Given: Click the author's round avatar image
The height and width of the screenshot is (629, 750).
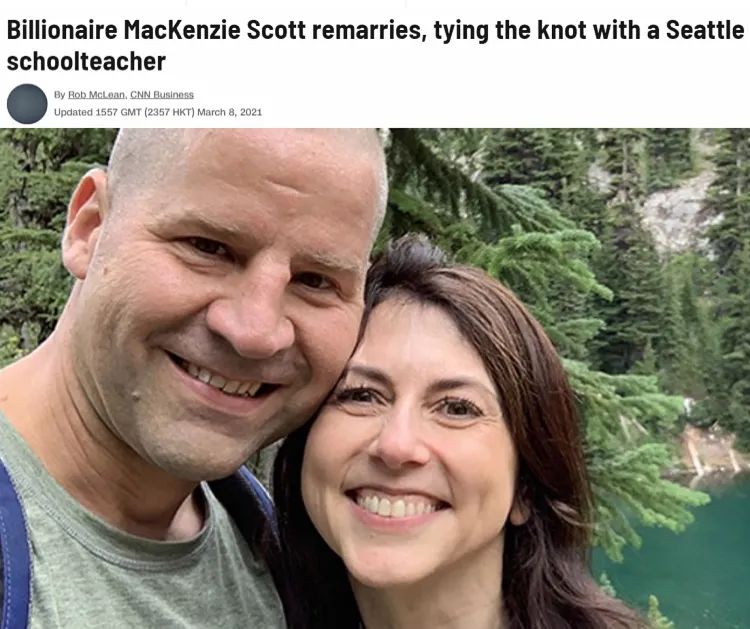Looking at the screenshot, I should tap(27, 104).
